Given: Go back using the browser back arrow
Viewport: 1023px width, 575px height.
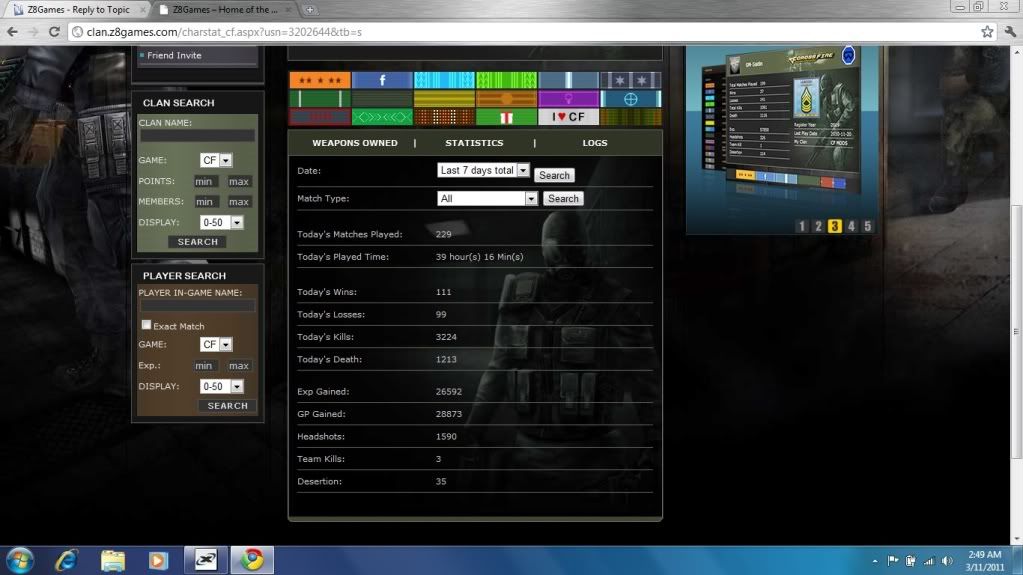Looking at the screenshot, I should (x=12, y=31).
